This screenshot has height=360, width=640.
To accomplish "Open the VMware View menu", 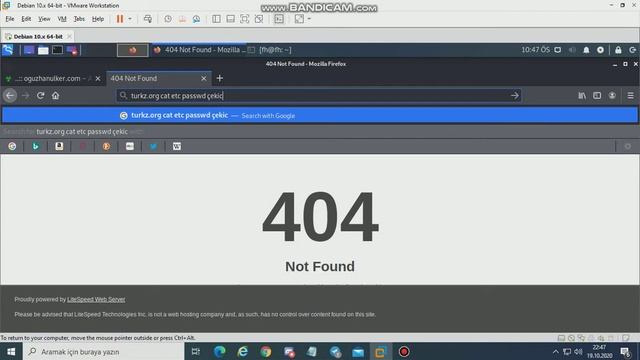I will 44,19.
